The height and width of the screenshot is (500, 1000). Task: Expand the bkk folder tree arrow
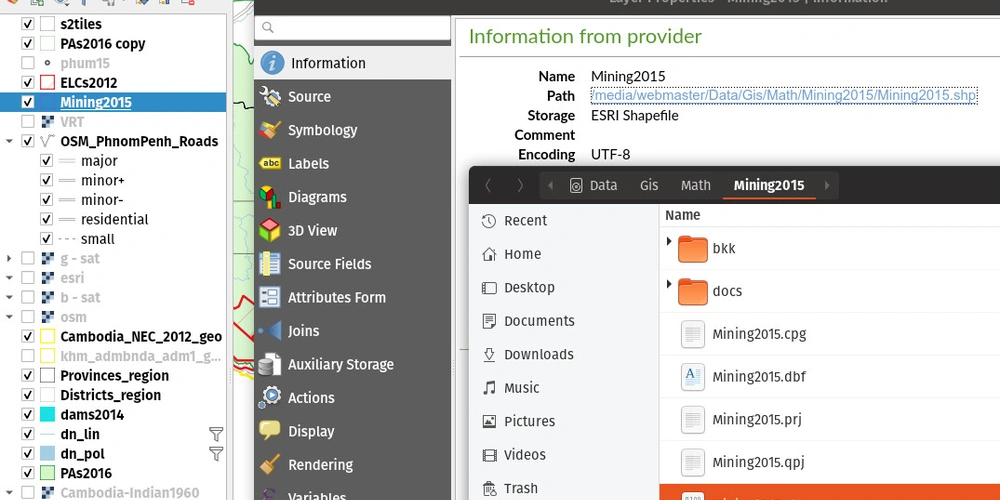pyautogui.click(x=668, y=241)
